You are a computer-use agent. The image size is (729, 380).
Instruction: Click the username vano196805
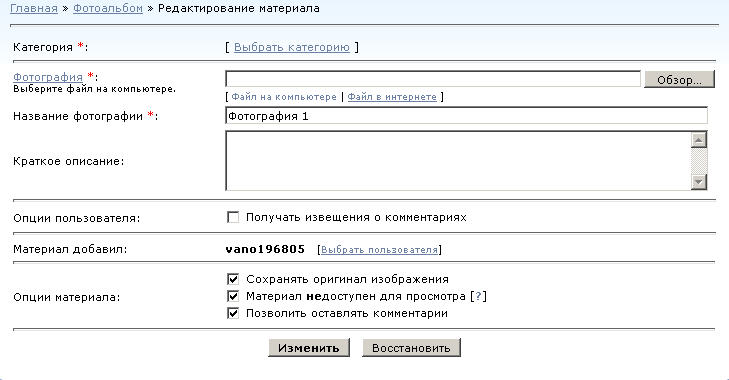265,249
